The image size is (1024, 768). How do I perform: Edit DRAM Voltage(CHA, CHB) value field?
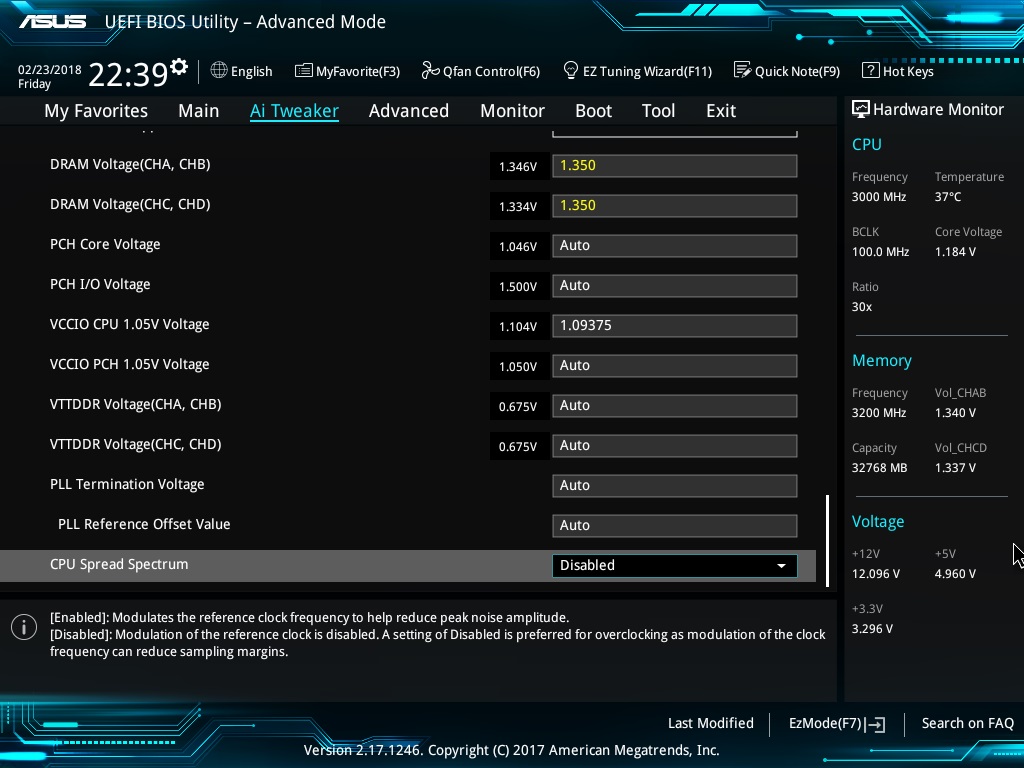point(675,166)
